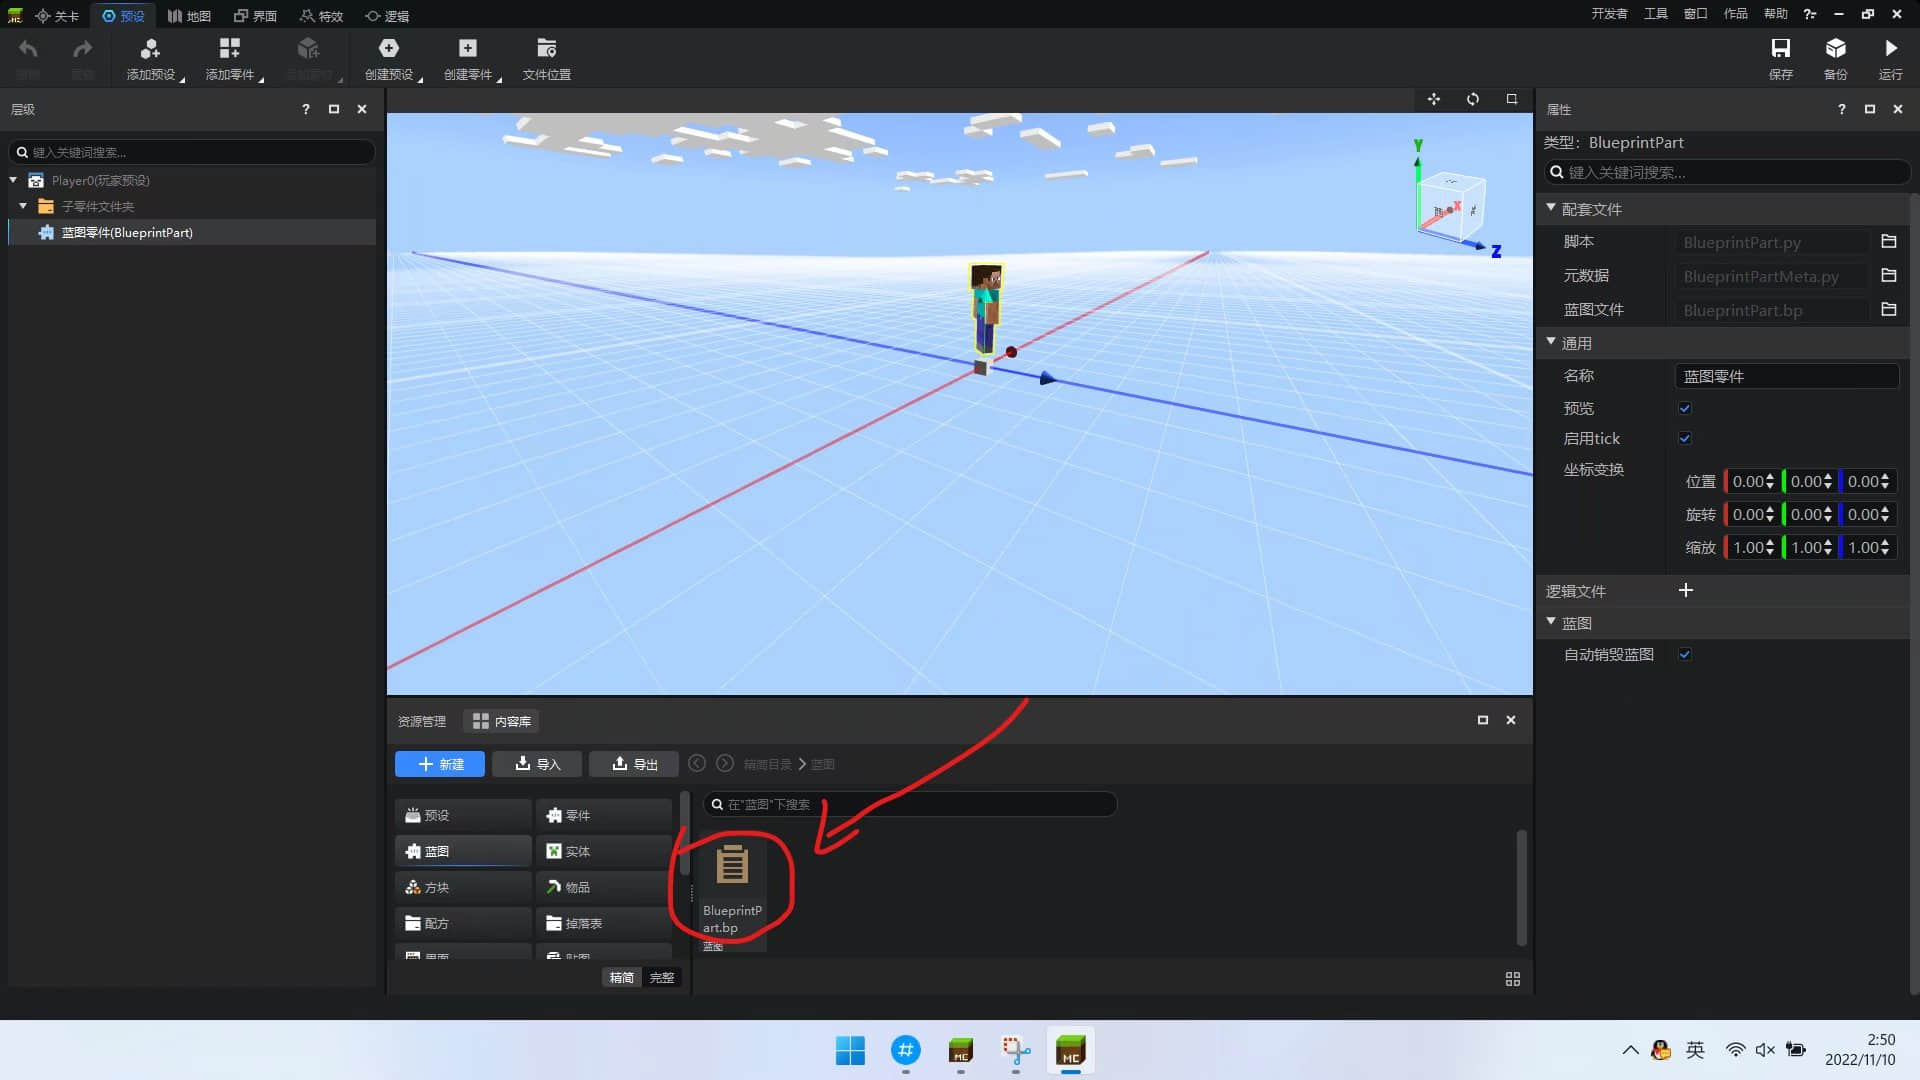
Task: Browse for the 元数据 metadata file
Action: point(1889,276)
